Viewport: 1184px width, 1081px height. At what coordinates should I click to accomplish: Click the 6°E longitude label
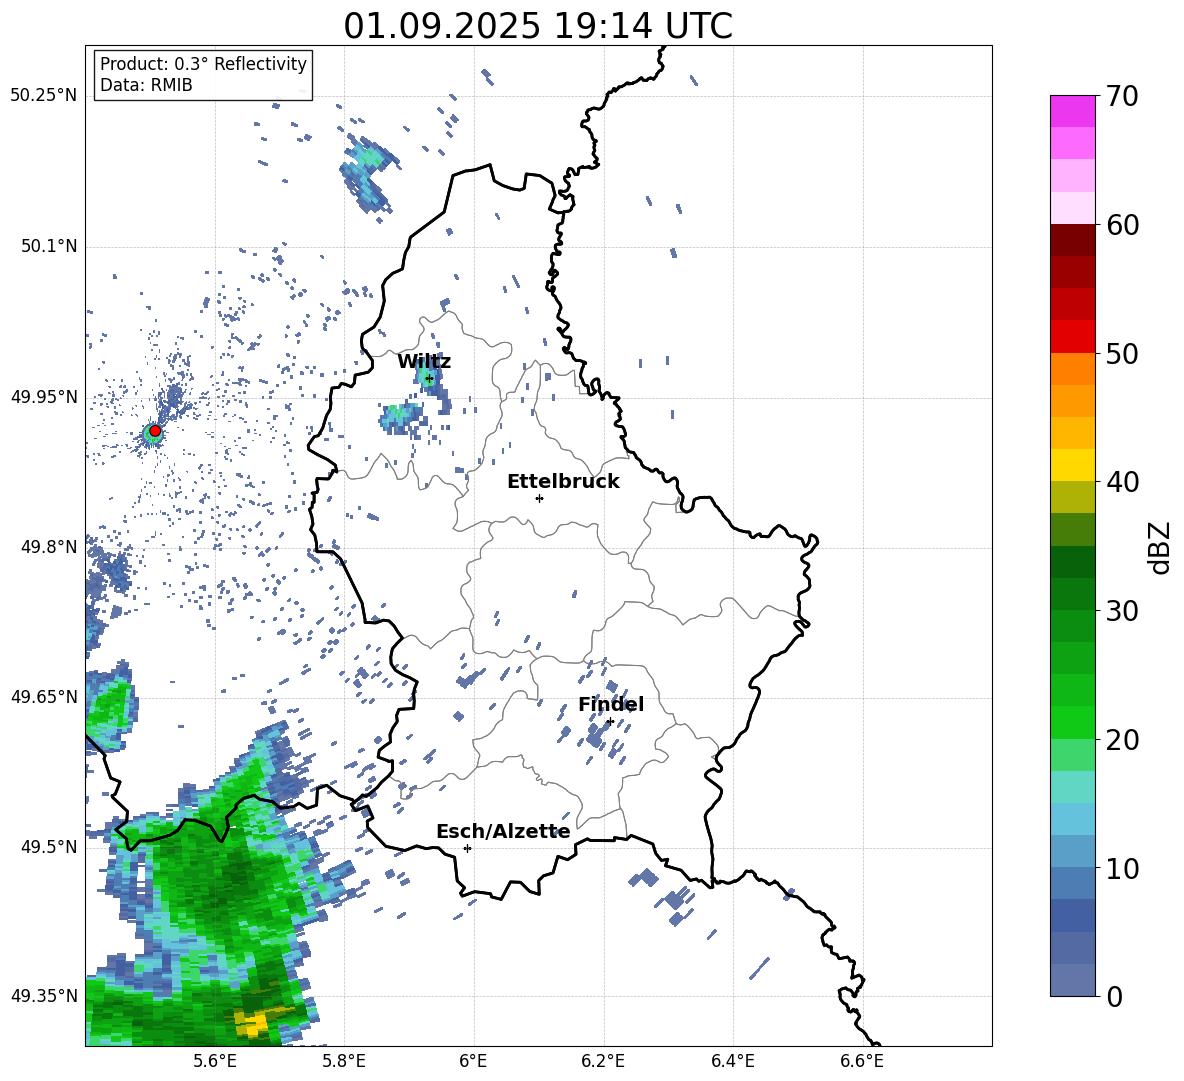click(x=473, y=1061)
